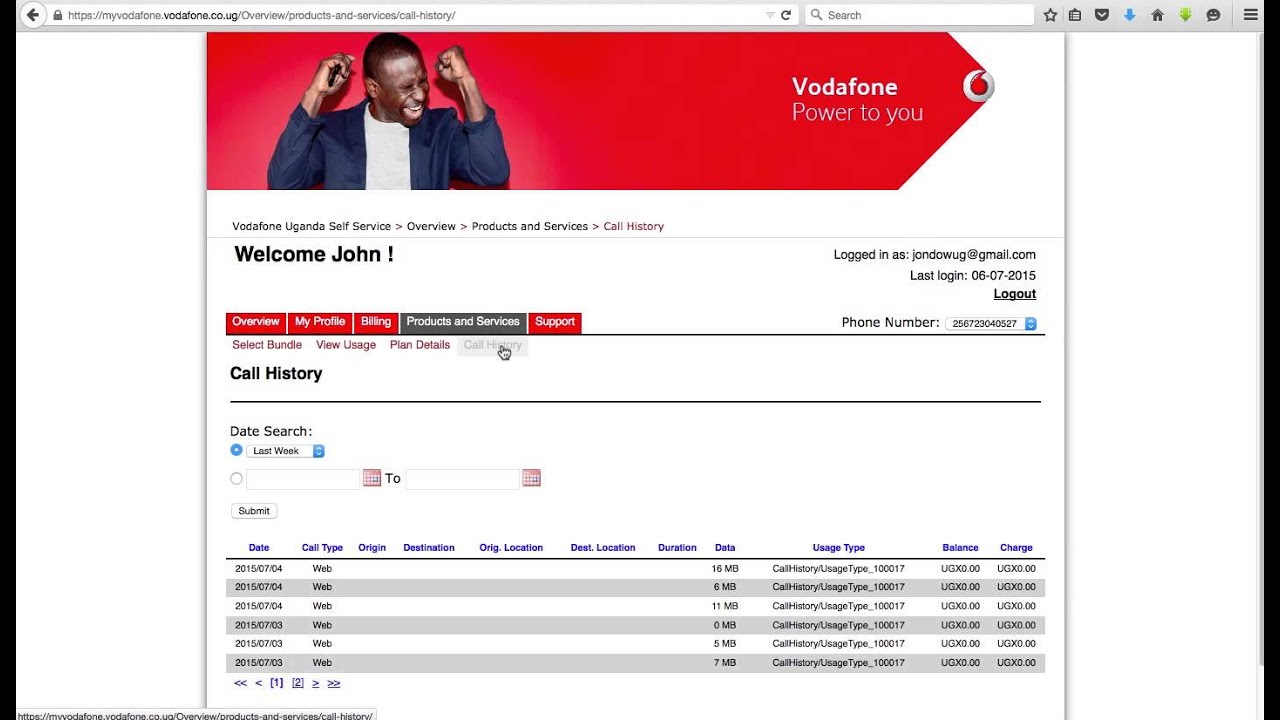The height and width of the screenshot is (720, 1280).
Task: Select the Products and Services tab
Action: pyautogui.click(x=463, y=322)
